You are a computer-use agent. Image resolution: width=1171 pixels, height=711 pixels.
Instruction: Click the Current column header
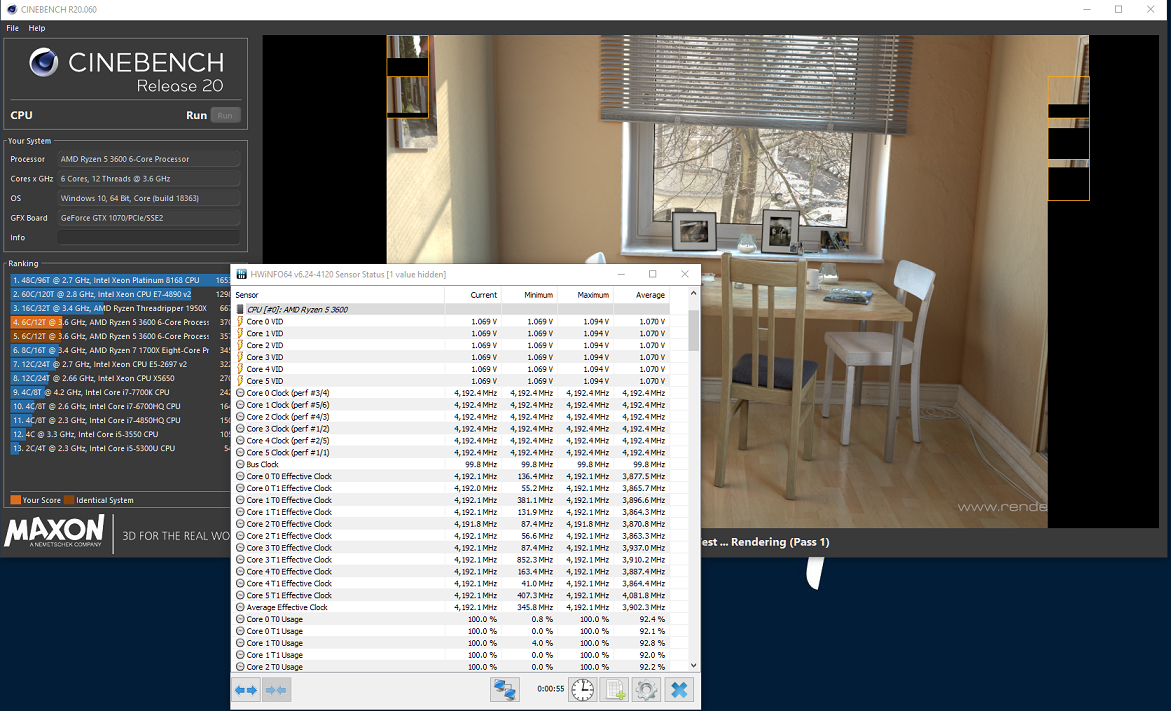coord(473,295)
